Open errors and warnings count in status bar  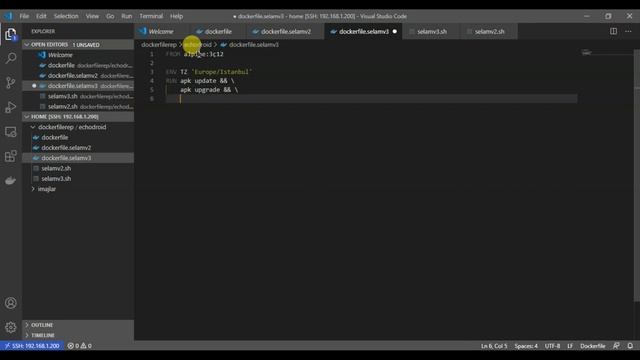(80, 346)
